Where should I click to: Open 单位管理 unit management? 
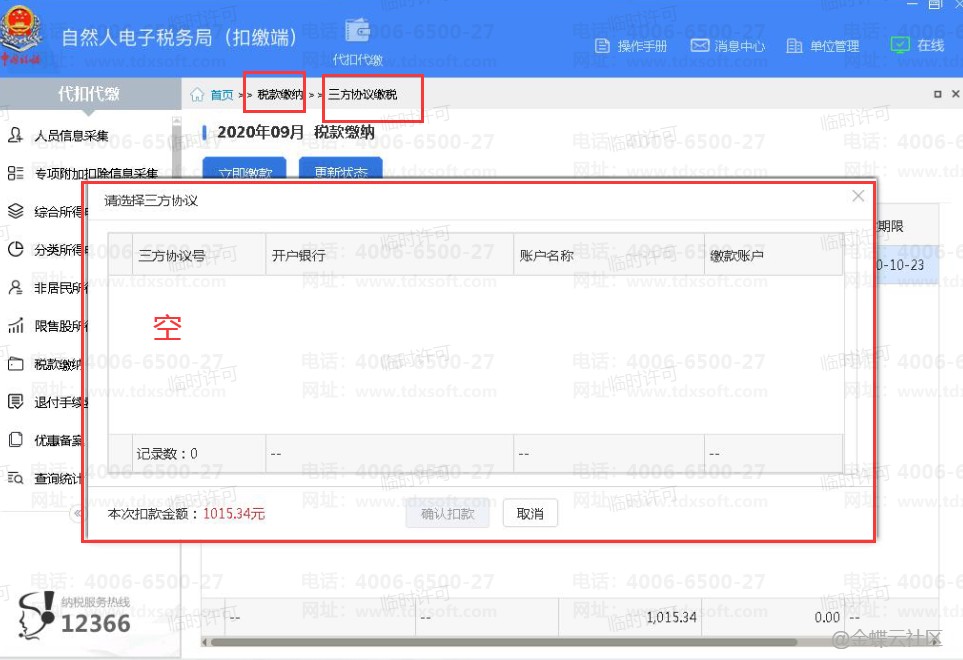point(823,46)
